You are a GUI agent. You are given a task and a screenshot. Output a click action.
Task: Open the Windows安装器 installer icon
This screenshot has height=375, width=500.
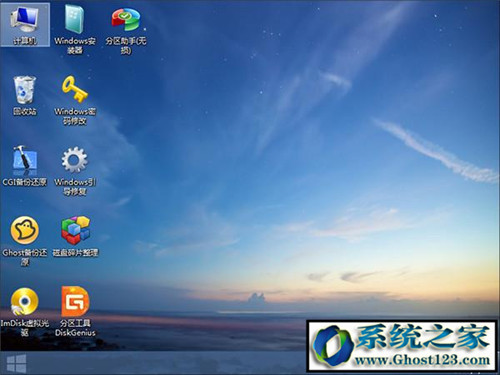[x=75, y=29]
